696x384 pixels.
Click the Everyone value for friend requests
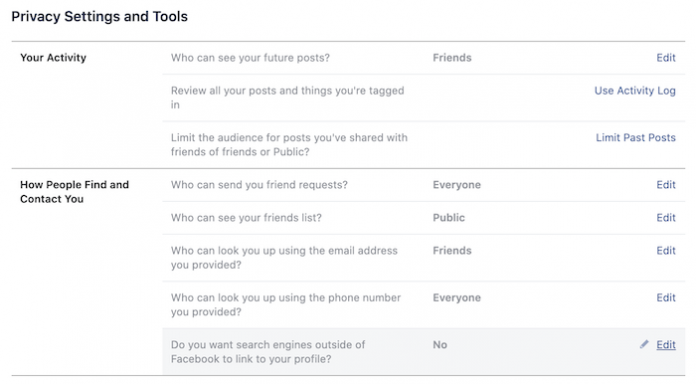click(457, 185)
